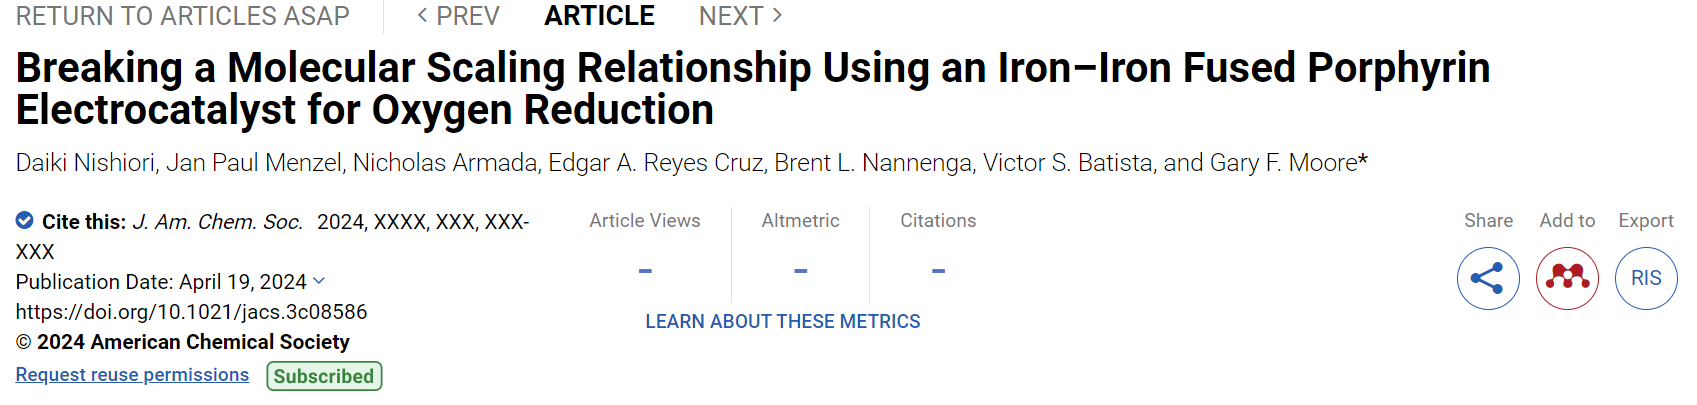Click the DOI link text
The height and width of the screenshot is (405, 1697).
192,312
